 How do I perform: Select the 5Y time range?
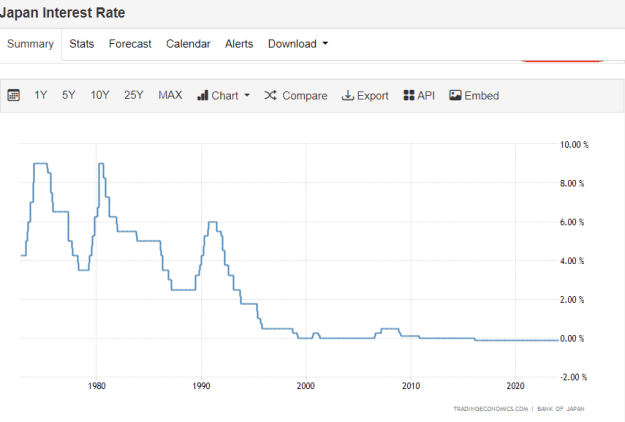(x=69, y=95)
